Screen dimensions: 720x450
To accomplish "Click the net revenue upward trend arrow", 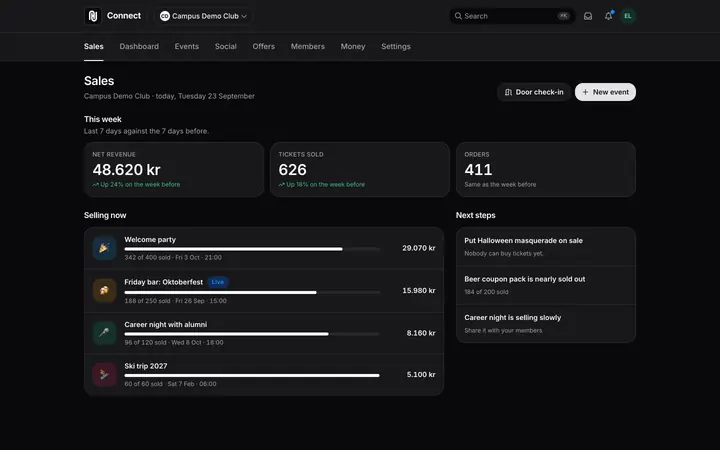I will [x=96, y=185].
